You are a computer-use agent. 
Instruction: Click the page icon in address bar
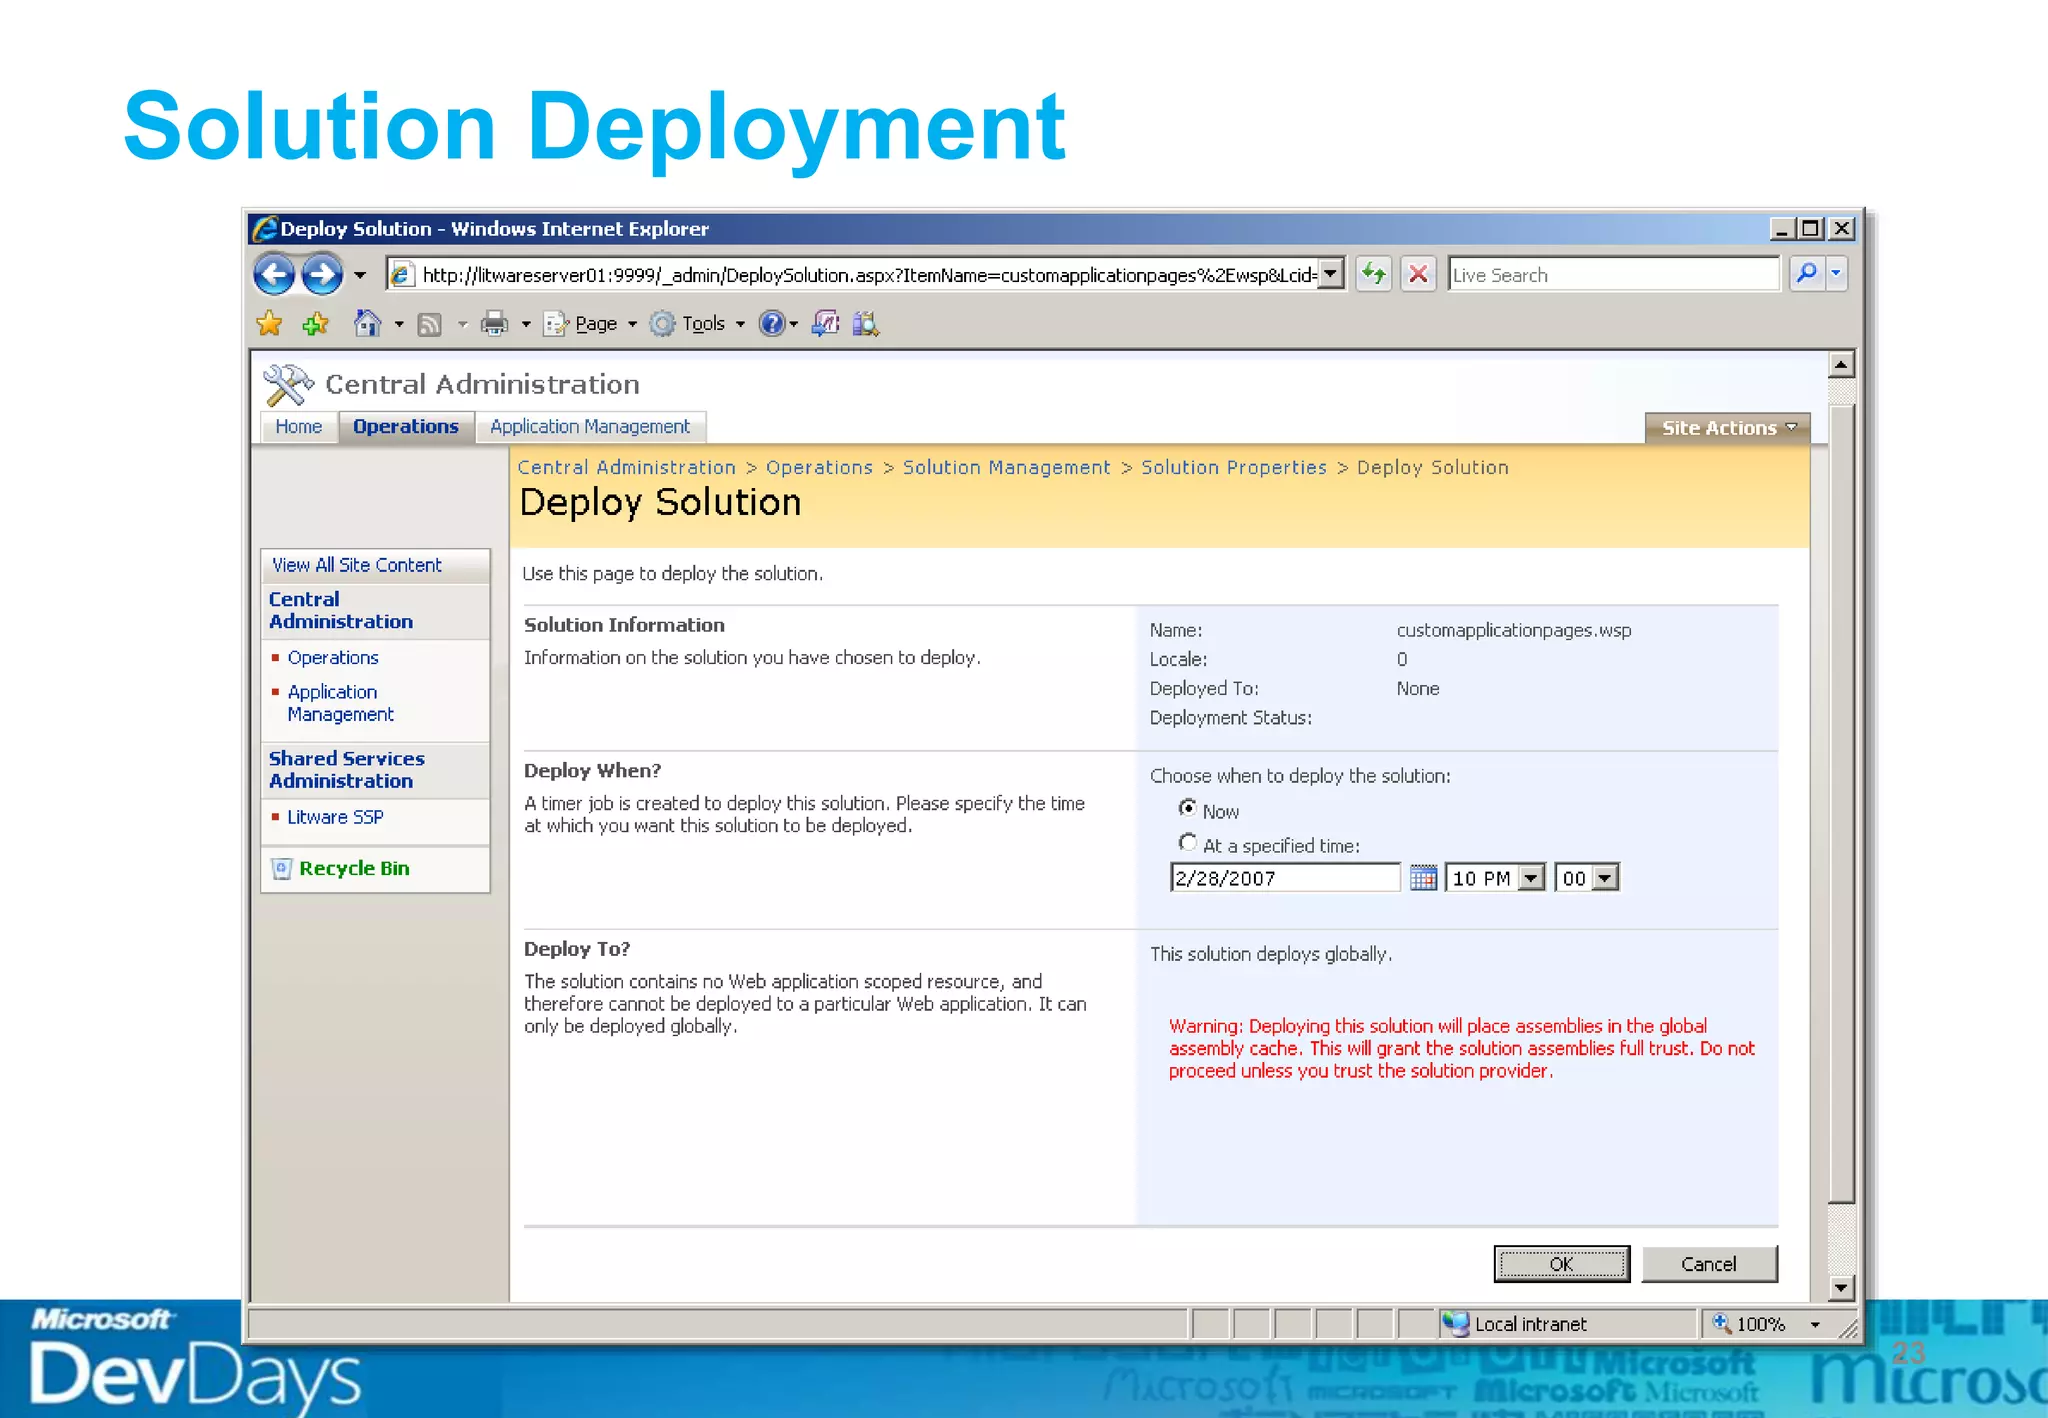tap(401, 274)
